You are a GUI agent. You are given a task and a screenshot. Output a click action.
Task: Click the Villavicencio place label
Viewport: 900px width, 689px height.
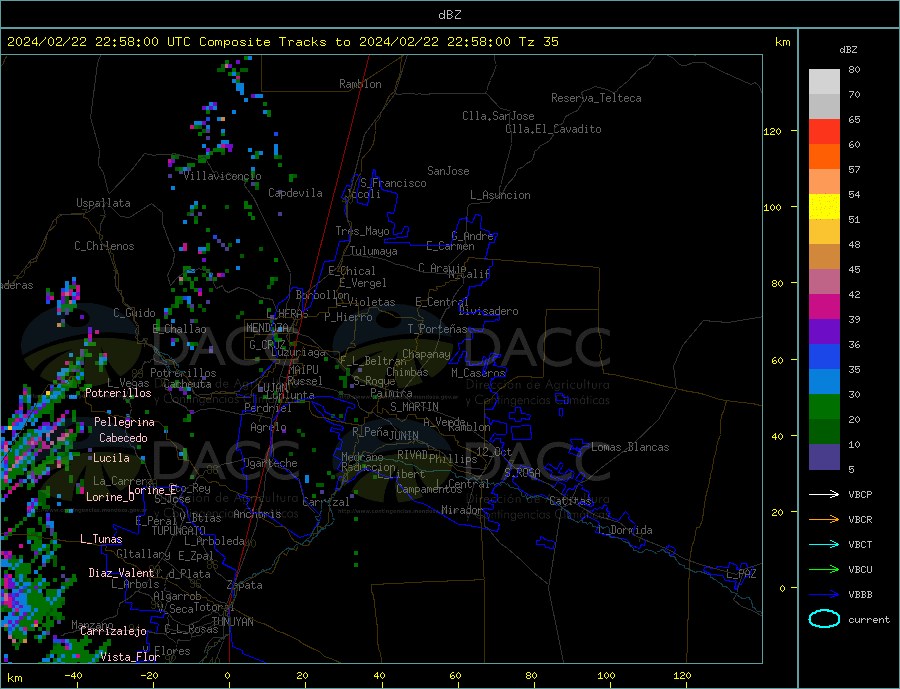click(x=222, y=176)
